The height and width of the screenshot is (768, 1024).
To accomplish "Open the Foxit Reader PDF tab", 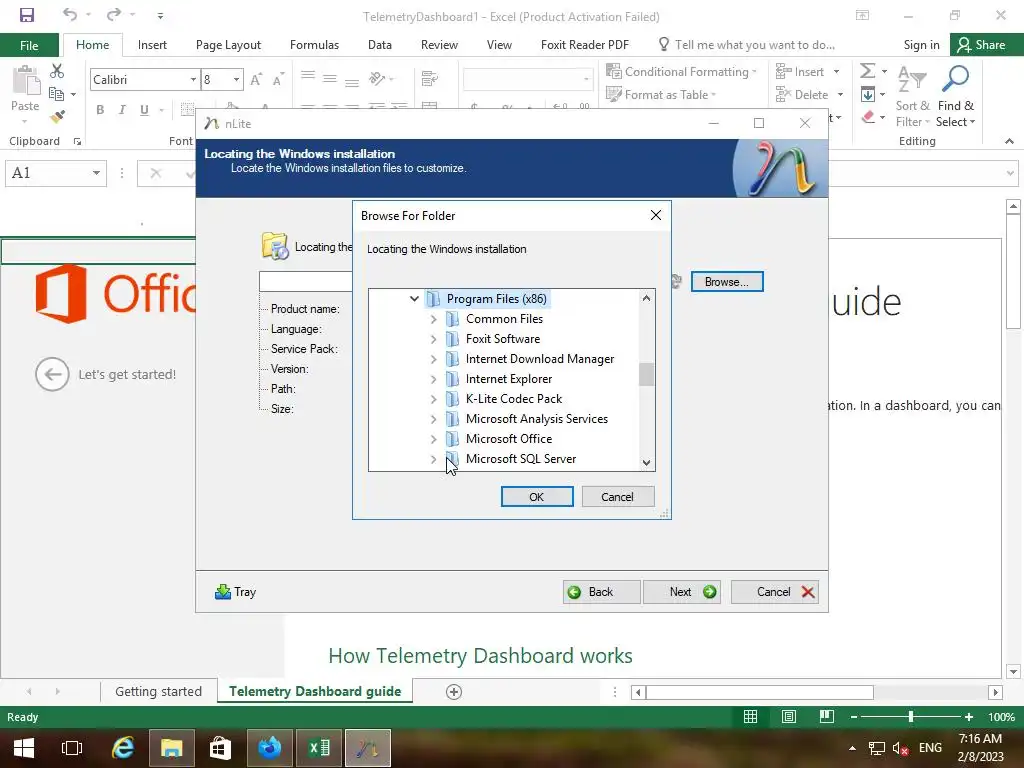I will point(584,45).
